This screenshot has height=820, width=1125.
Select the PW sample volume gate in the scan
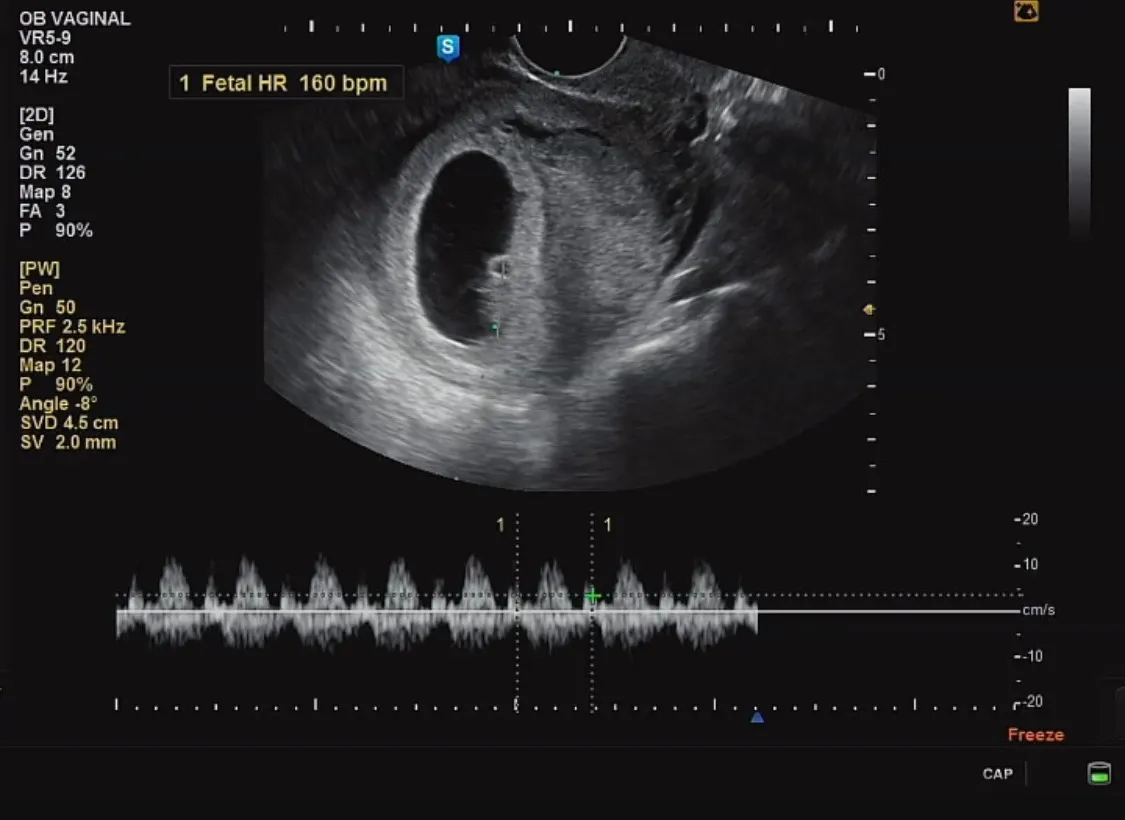coord(503,268)
